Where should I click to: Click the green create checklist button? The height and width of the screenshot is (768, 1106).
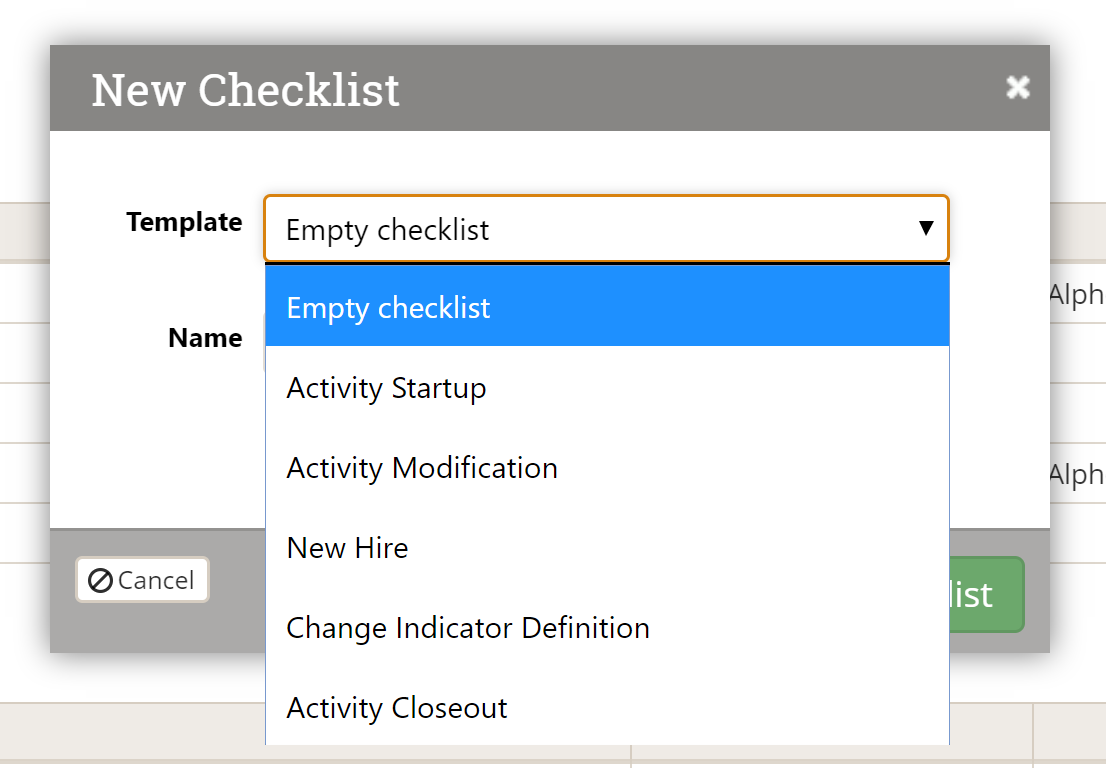[x=985, y=594]
